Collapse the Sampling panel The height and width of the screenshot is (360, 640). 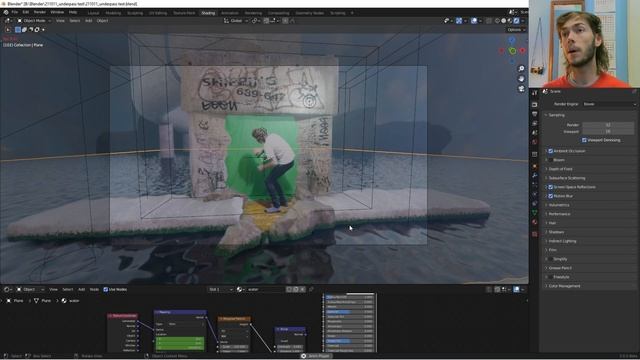[556, 115]
